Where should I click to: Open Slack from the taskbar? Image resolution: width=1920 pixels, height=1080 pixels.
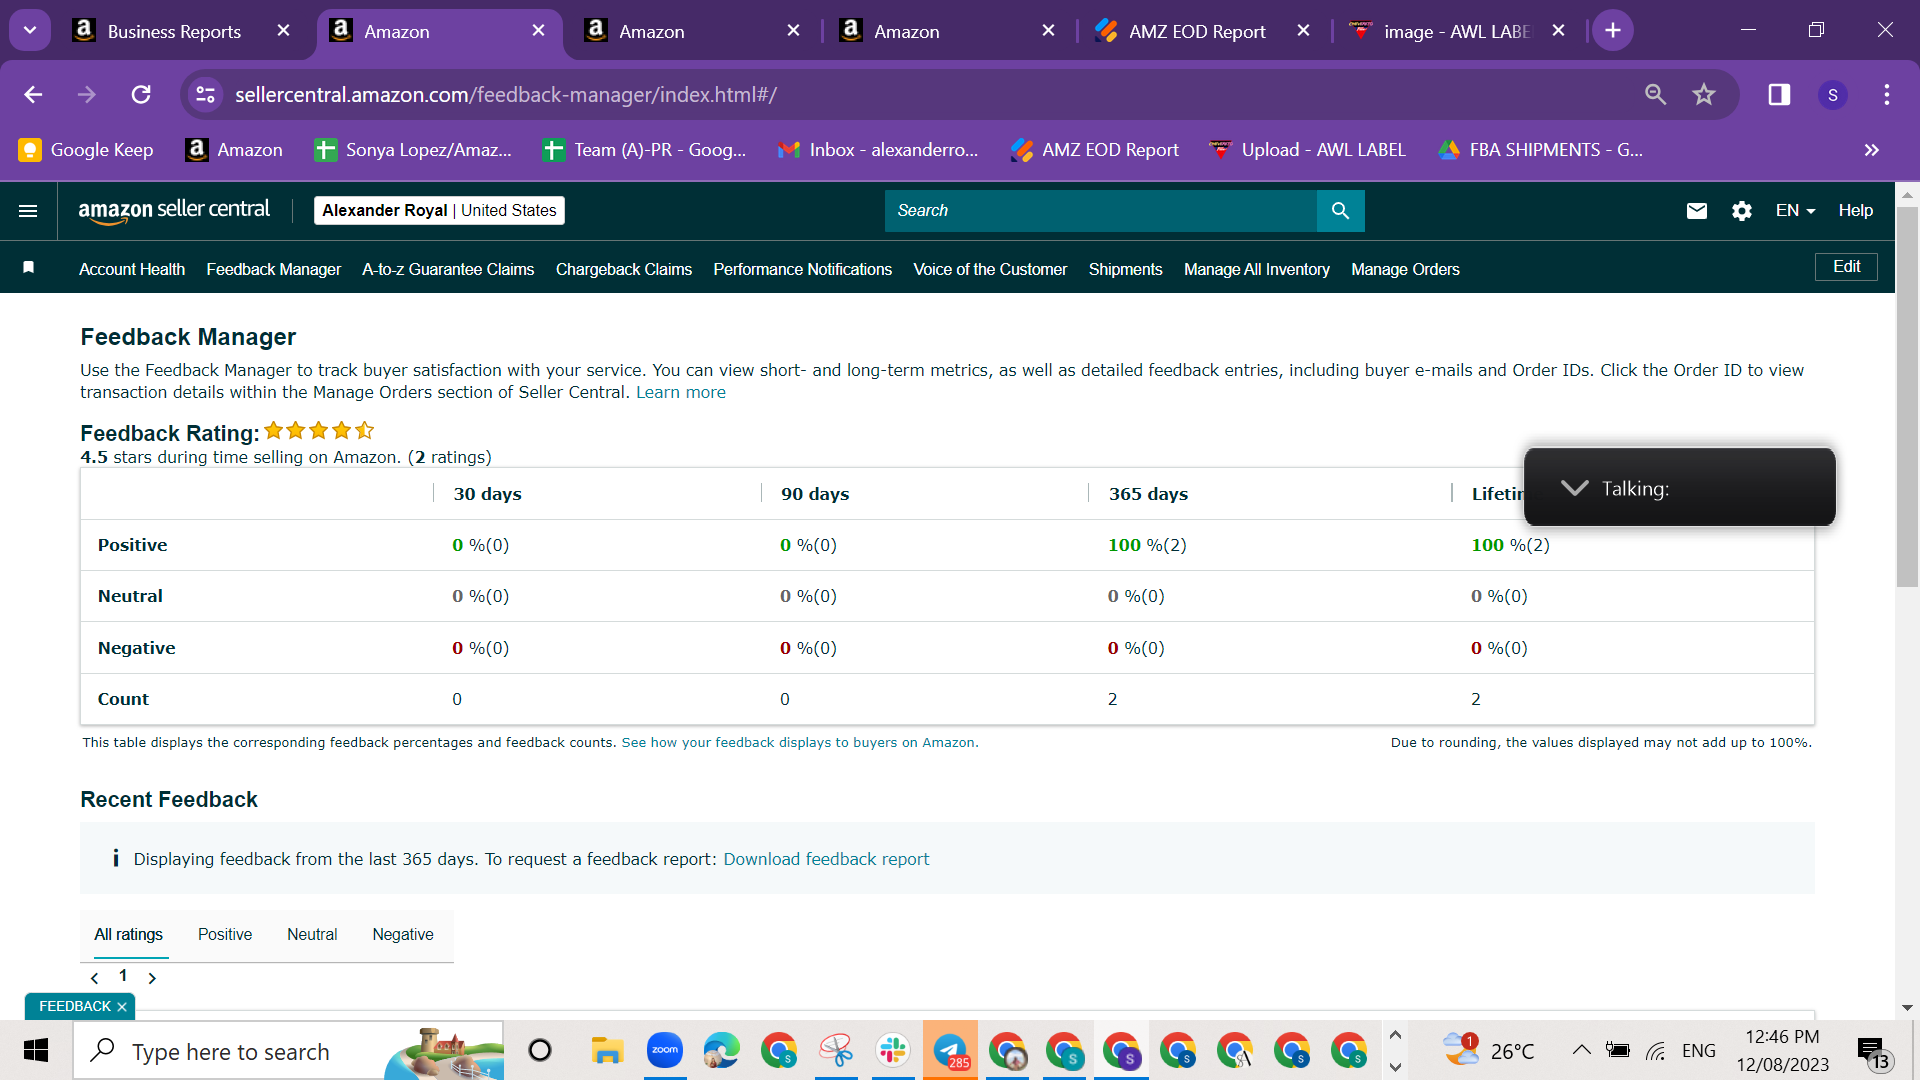point(893,1050)
